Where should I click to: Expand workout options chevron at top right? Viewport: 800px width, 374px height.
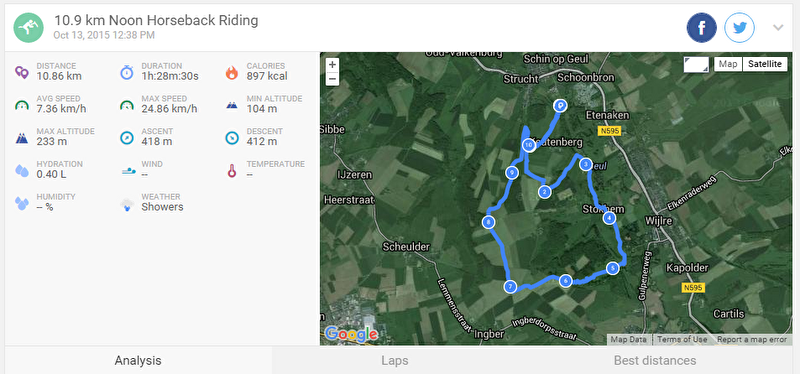tap(778, 28)
